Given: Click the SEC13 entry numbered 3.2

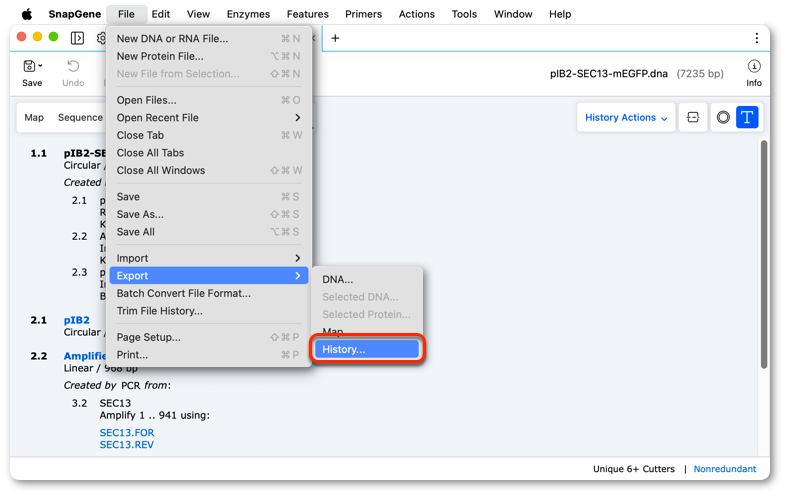Looking at the screenshot, I should click(115, 403).
